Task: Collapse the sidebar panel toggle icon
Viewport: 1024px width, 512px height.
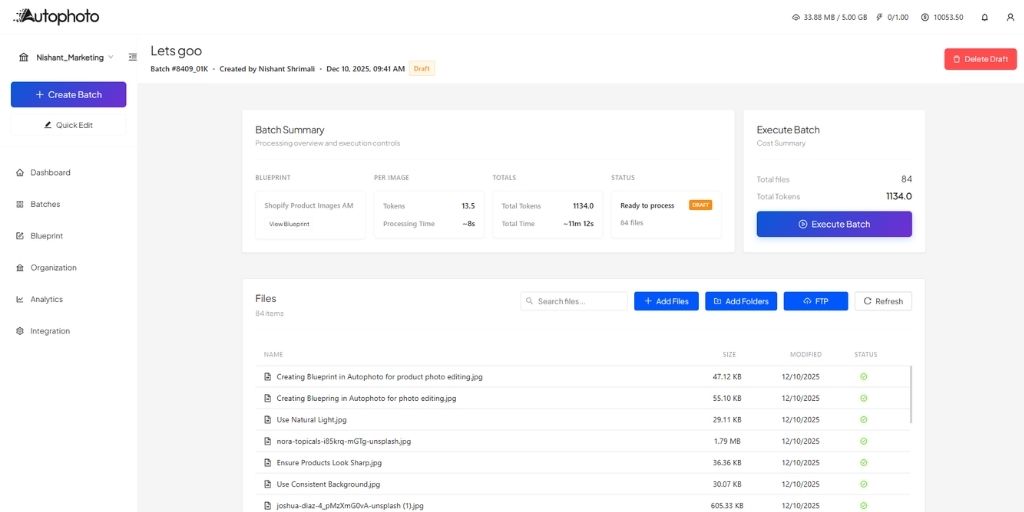Action: [133, 57]
